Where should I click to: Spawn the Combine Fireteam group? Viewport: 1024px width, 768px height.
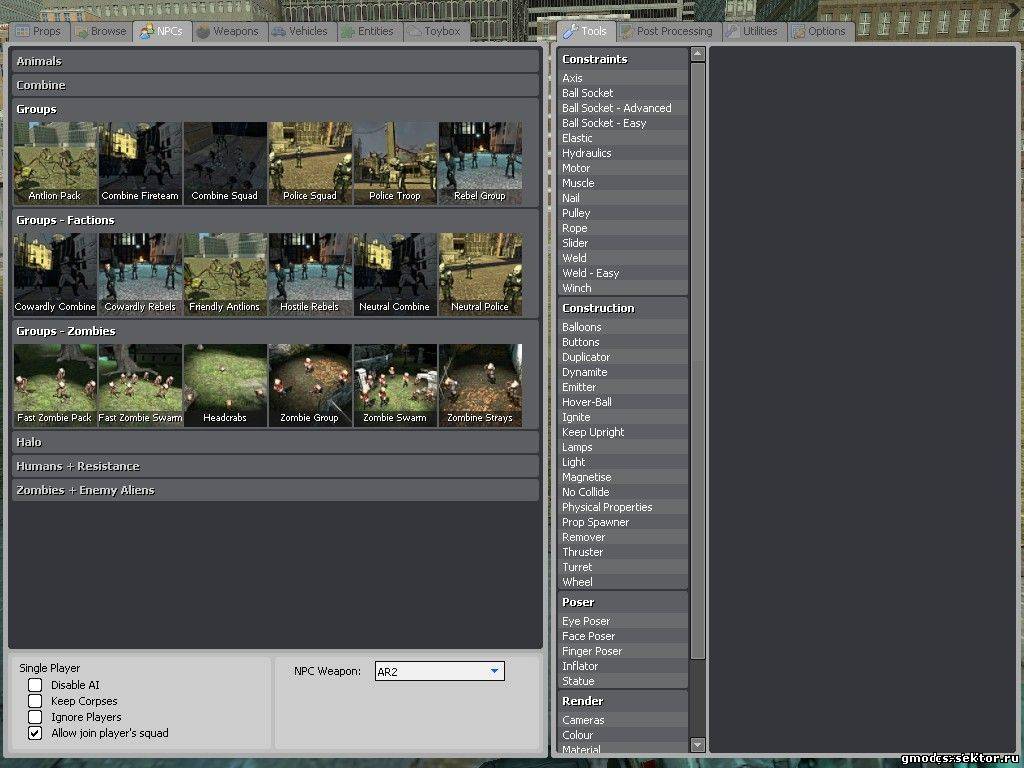coord(140,163)
